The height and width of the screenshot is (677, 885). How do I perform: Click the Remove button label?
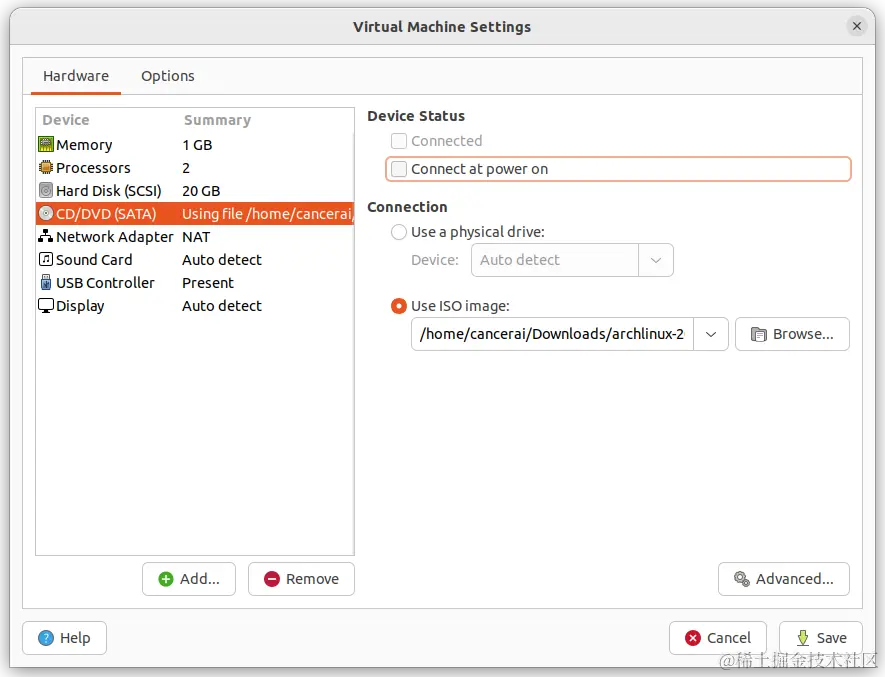coord(312,579)
